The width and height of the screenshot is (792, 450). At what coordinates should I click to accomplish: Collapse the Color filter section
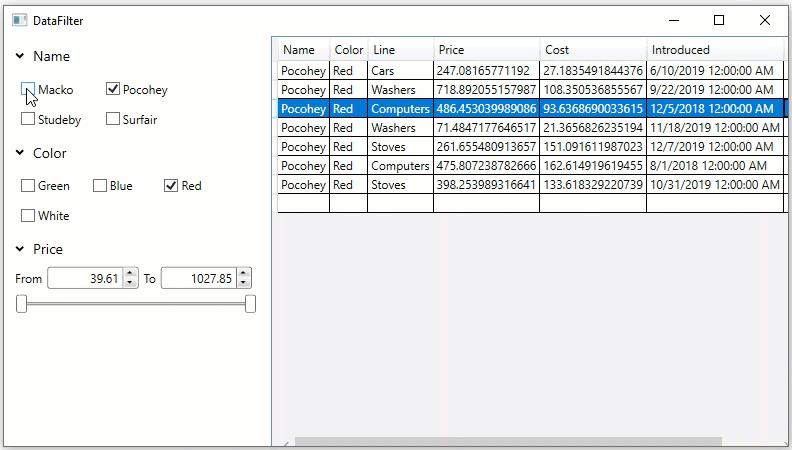click(20, 153)
